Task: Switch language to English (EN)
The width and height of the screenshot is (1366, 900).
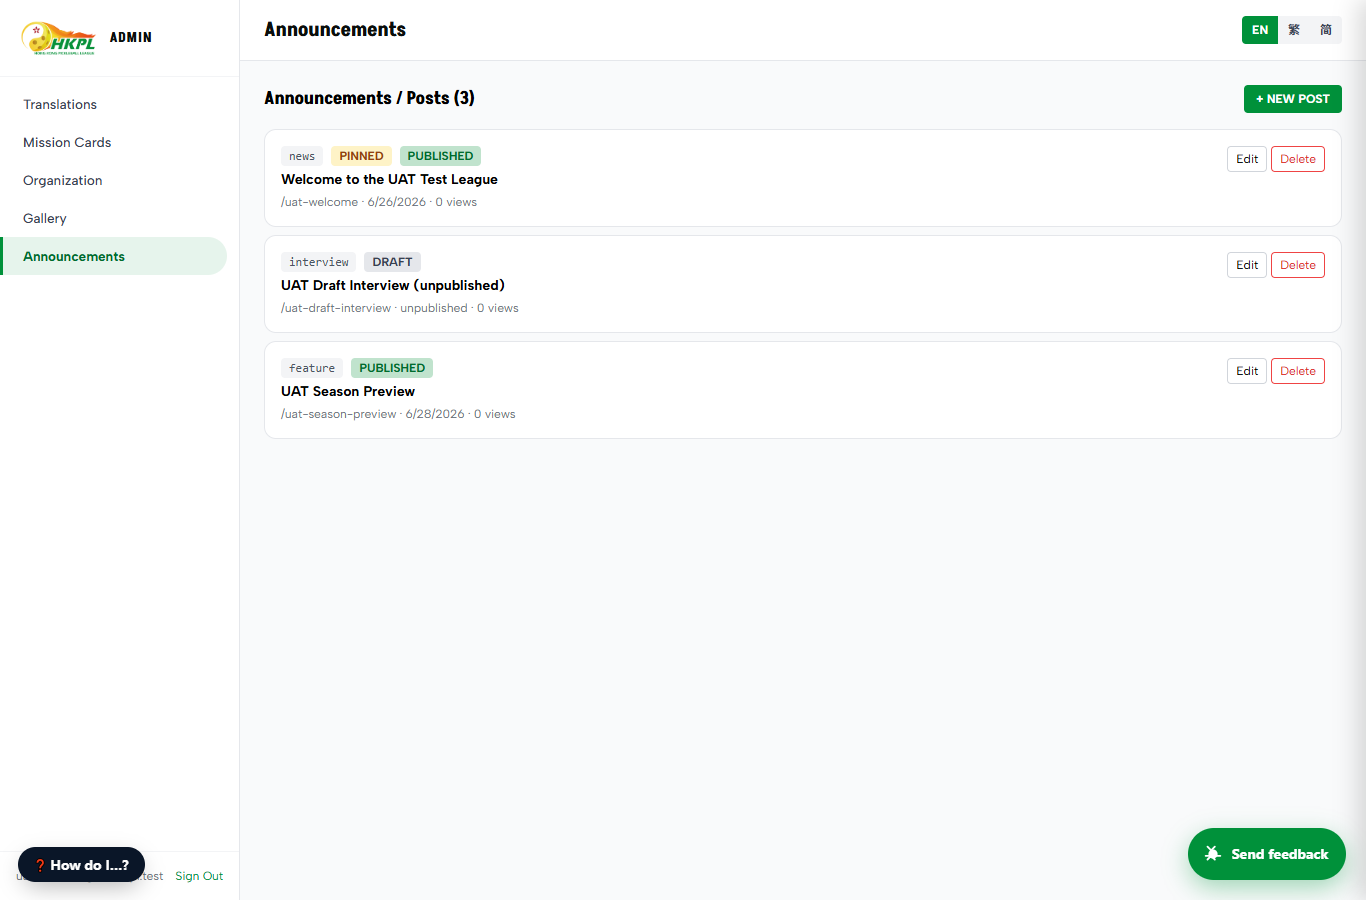Action: point(1260,30)
